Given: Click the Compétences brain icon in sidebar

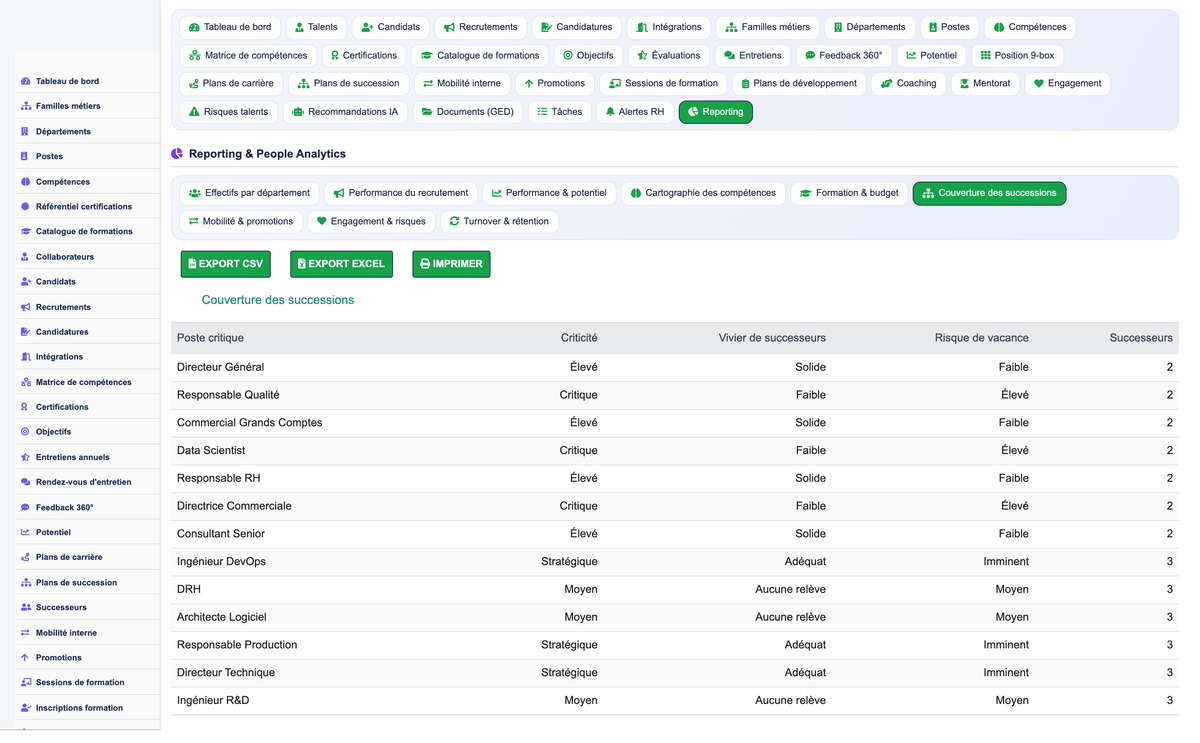Looking at the screenshot, I should coord(25,182).
